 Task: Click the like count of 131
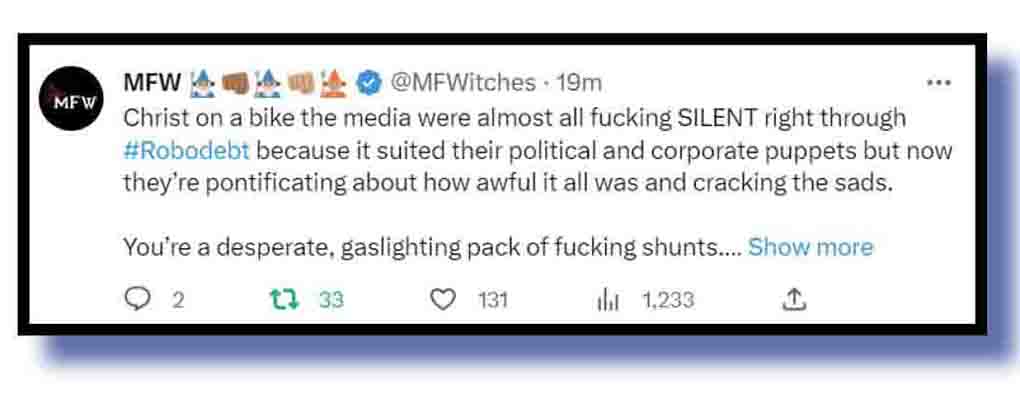(492, 299)
